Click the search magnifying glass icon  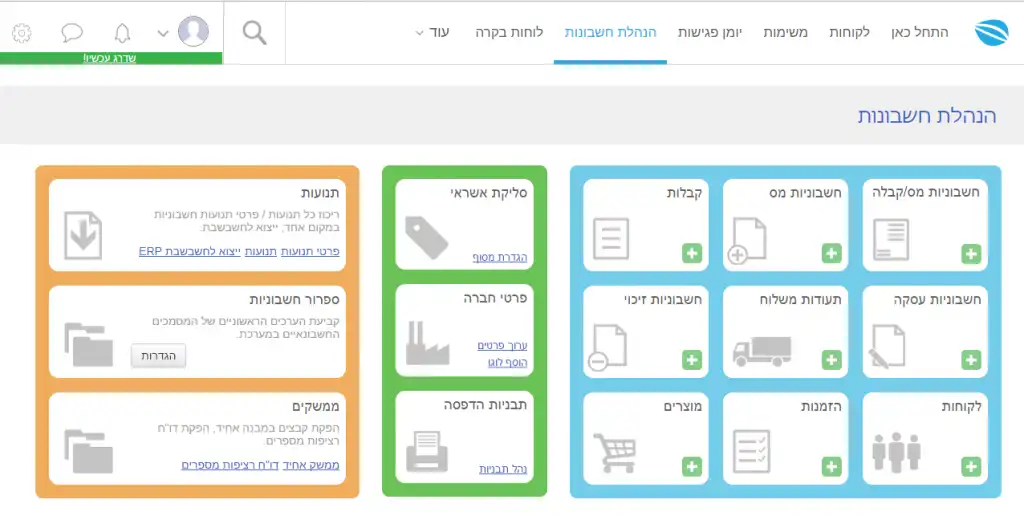(255, 33)
